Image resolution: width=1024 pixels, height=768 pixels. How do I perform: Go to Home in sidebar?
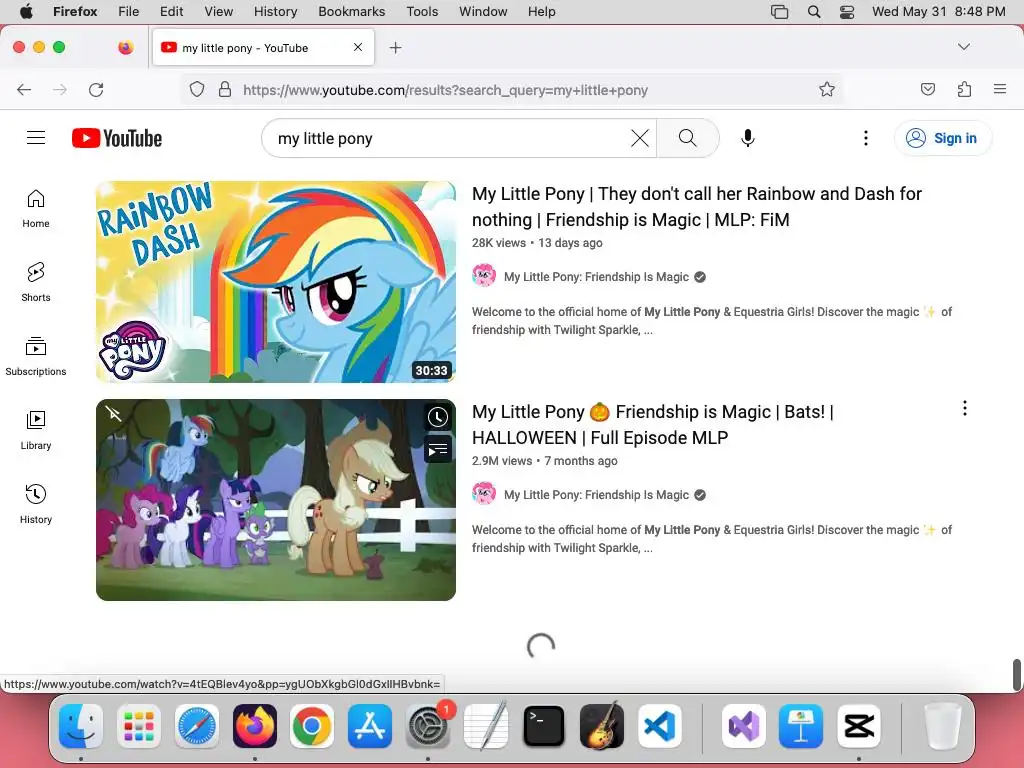pos(36,209)
